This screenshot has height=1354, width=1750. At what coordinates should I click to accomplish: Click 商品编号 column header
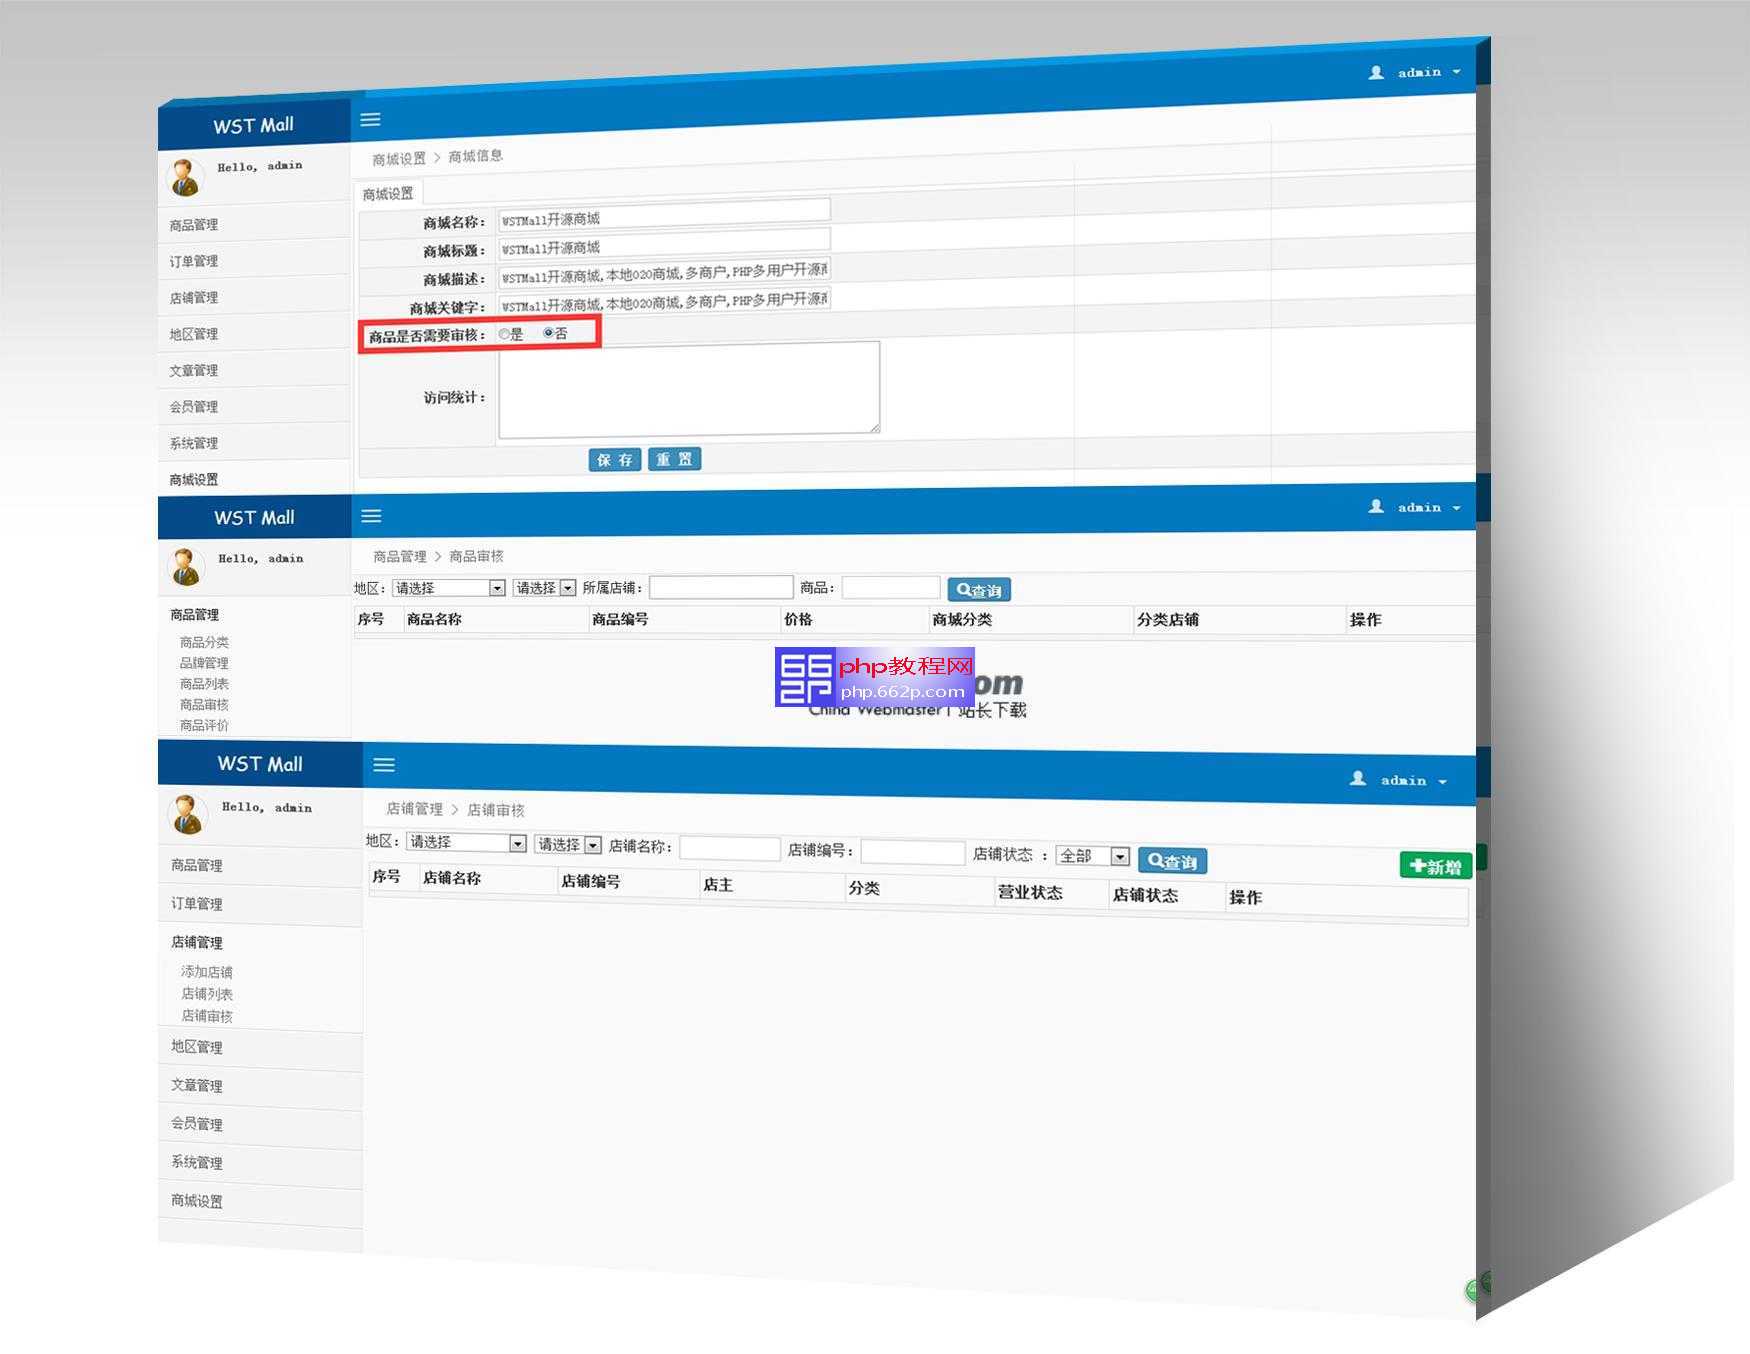coord(620,619)
